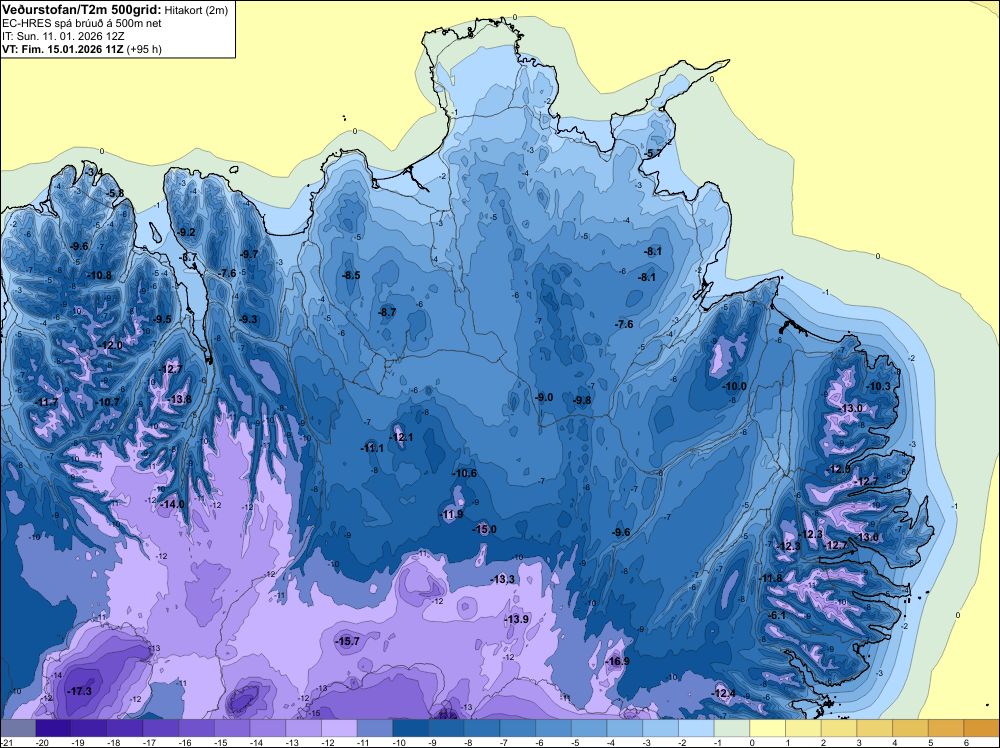Viewport: 1000px width, 748px height.
Task: Click legend swatch between -10 and -9
Action: (x=410, y=728)
